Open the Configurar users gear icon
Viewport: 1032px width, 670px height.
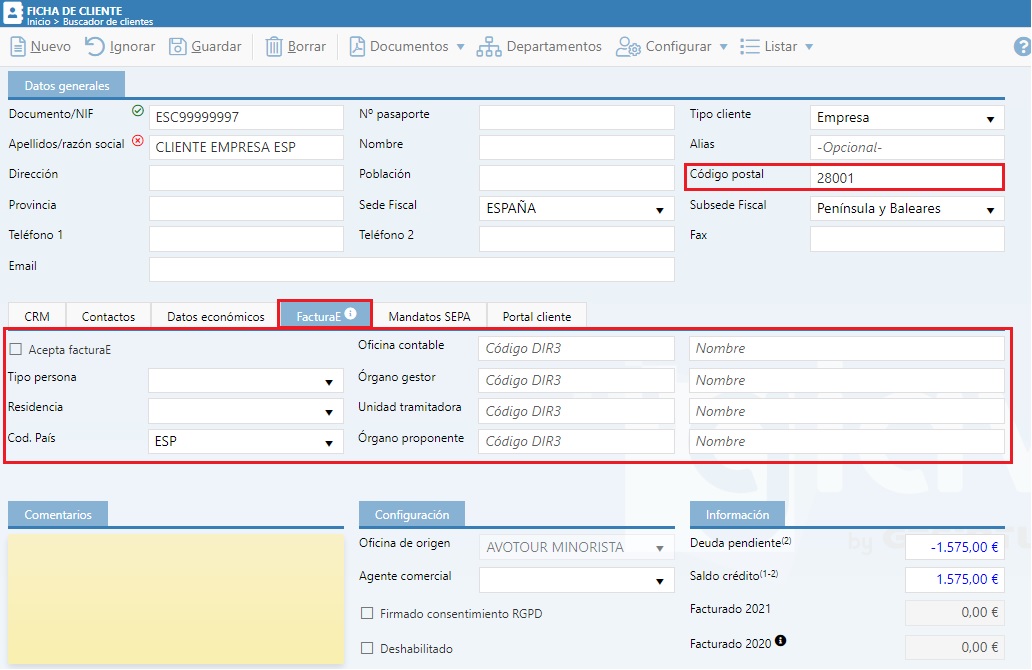pyautogui.click(x=628, y=46)
